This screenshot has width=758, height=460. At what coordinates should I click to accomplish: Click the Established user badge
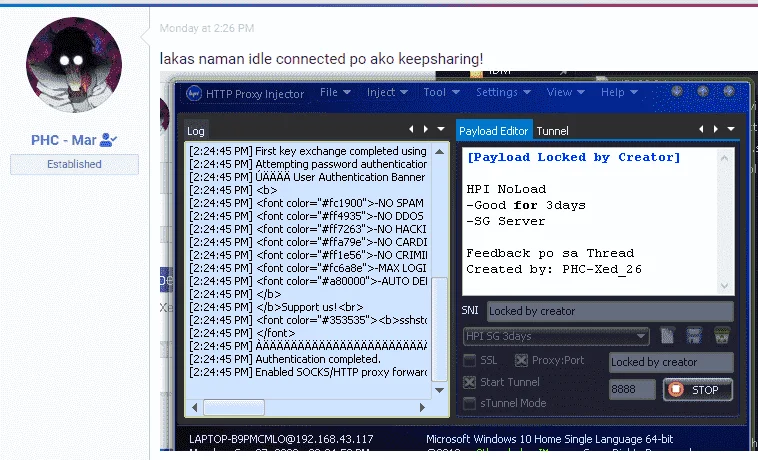[x=74, y=164]
